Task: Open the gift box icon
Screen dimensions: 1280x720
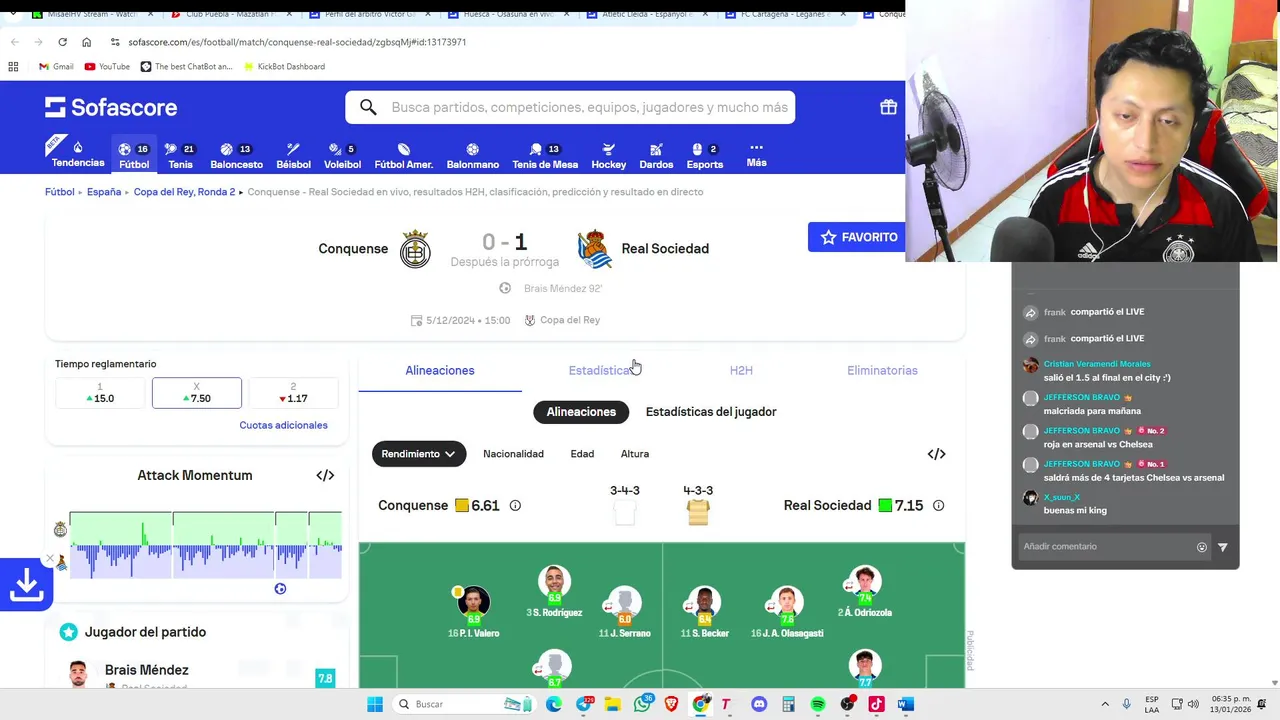Action: point(888,107)
